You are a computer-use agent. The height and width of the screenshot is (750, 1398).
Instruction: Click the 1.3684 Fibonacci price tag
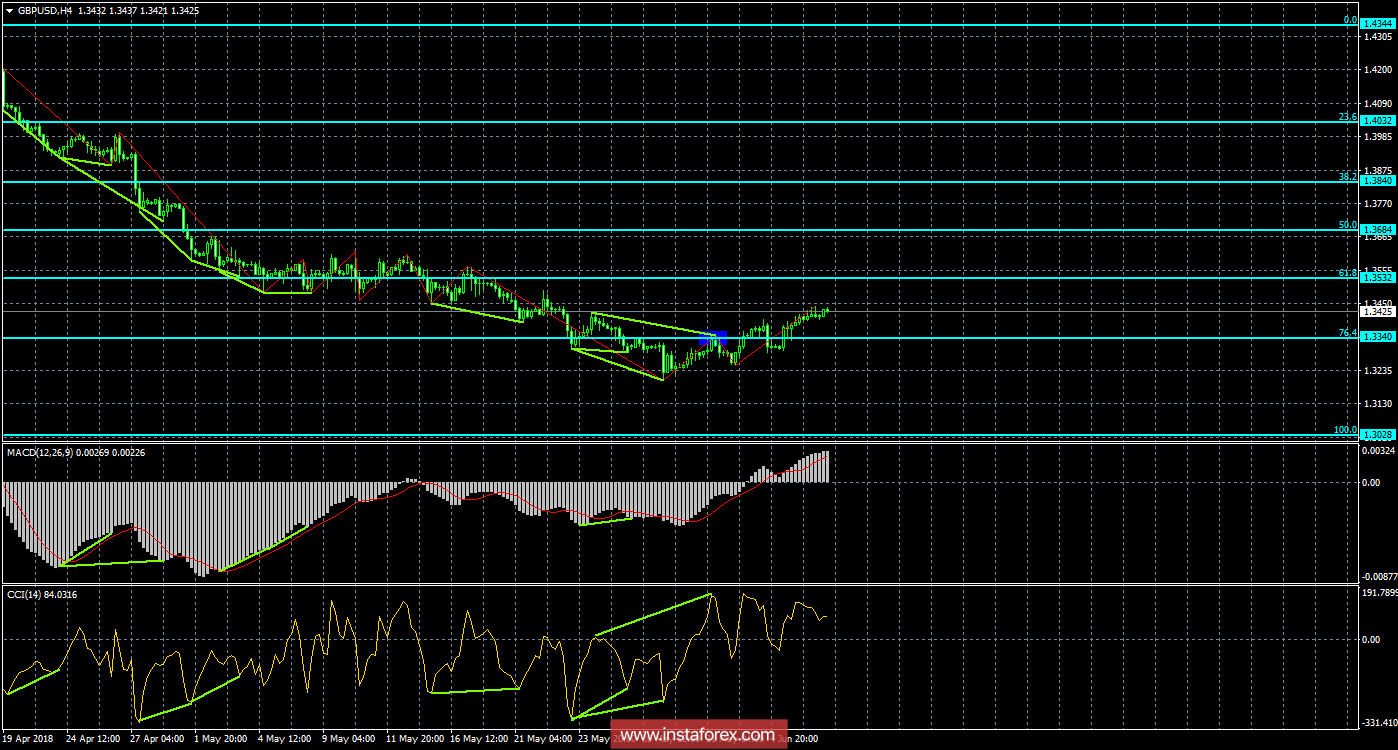1377,230
